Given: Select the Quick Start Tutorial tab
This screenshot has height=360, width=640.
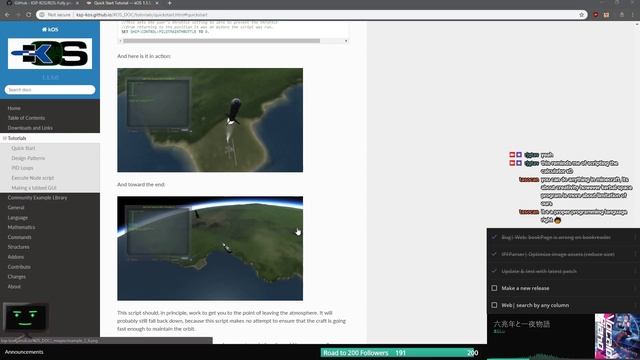Looking at the screenshot, I should (122, 3).
